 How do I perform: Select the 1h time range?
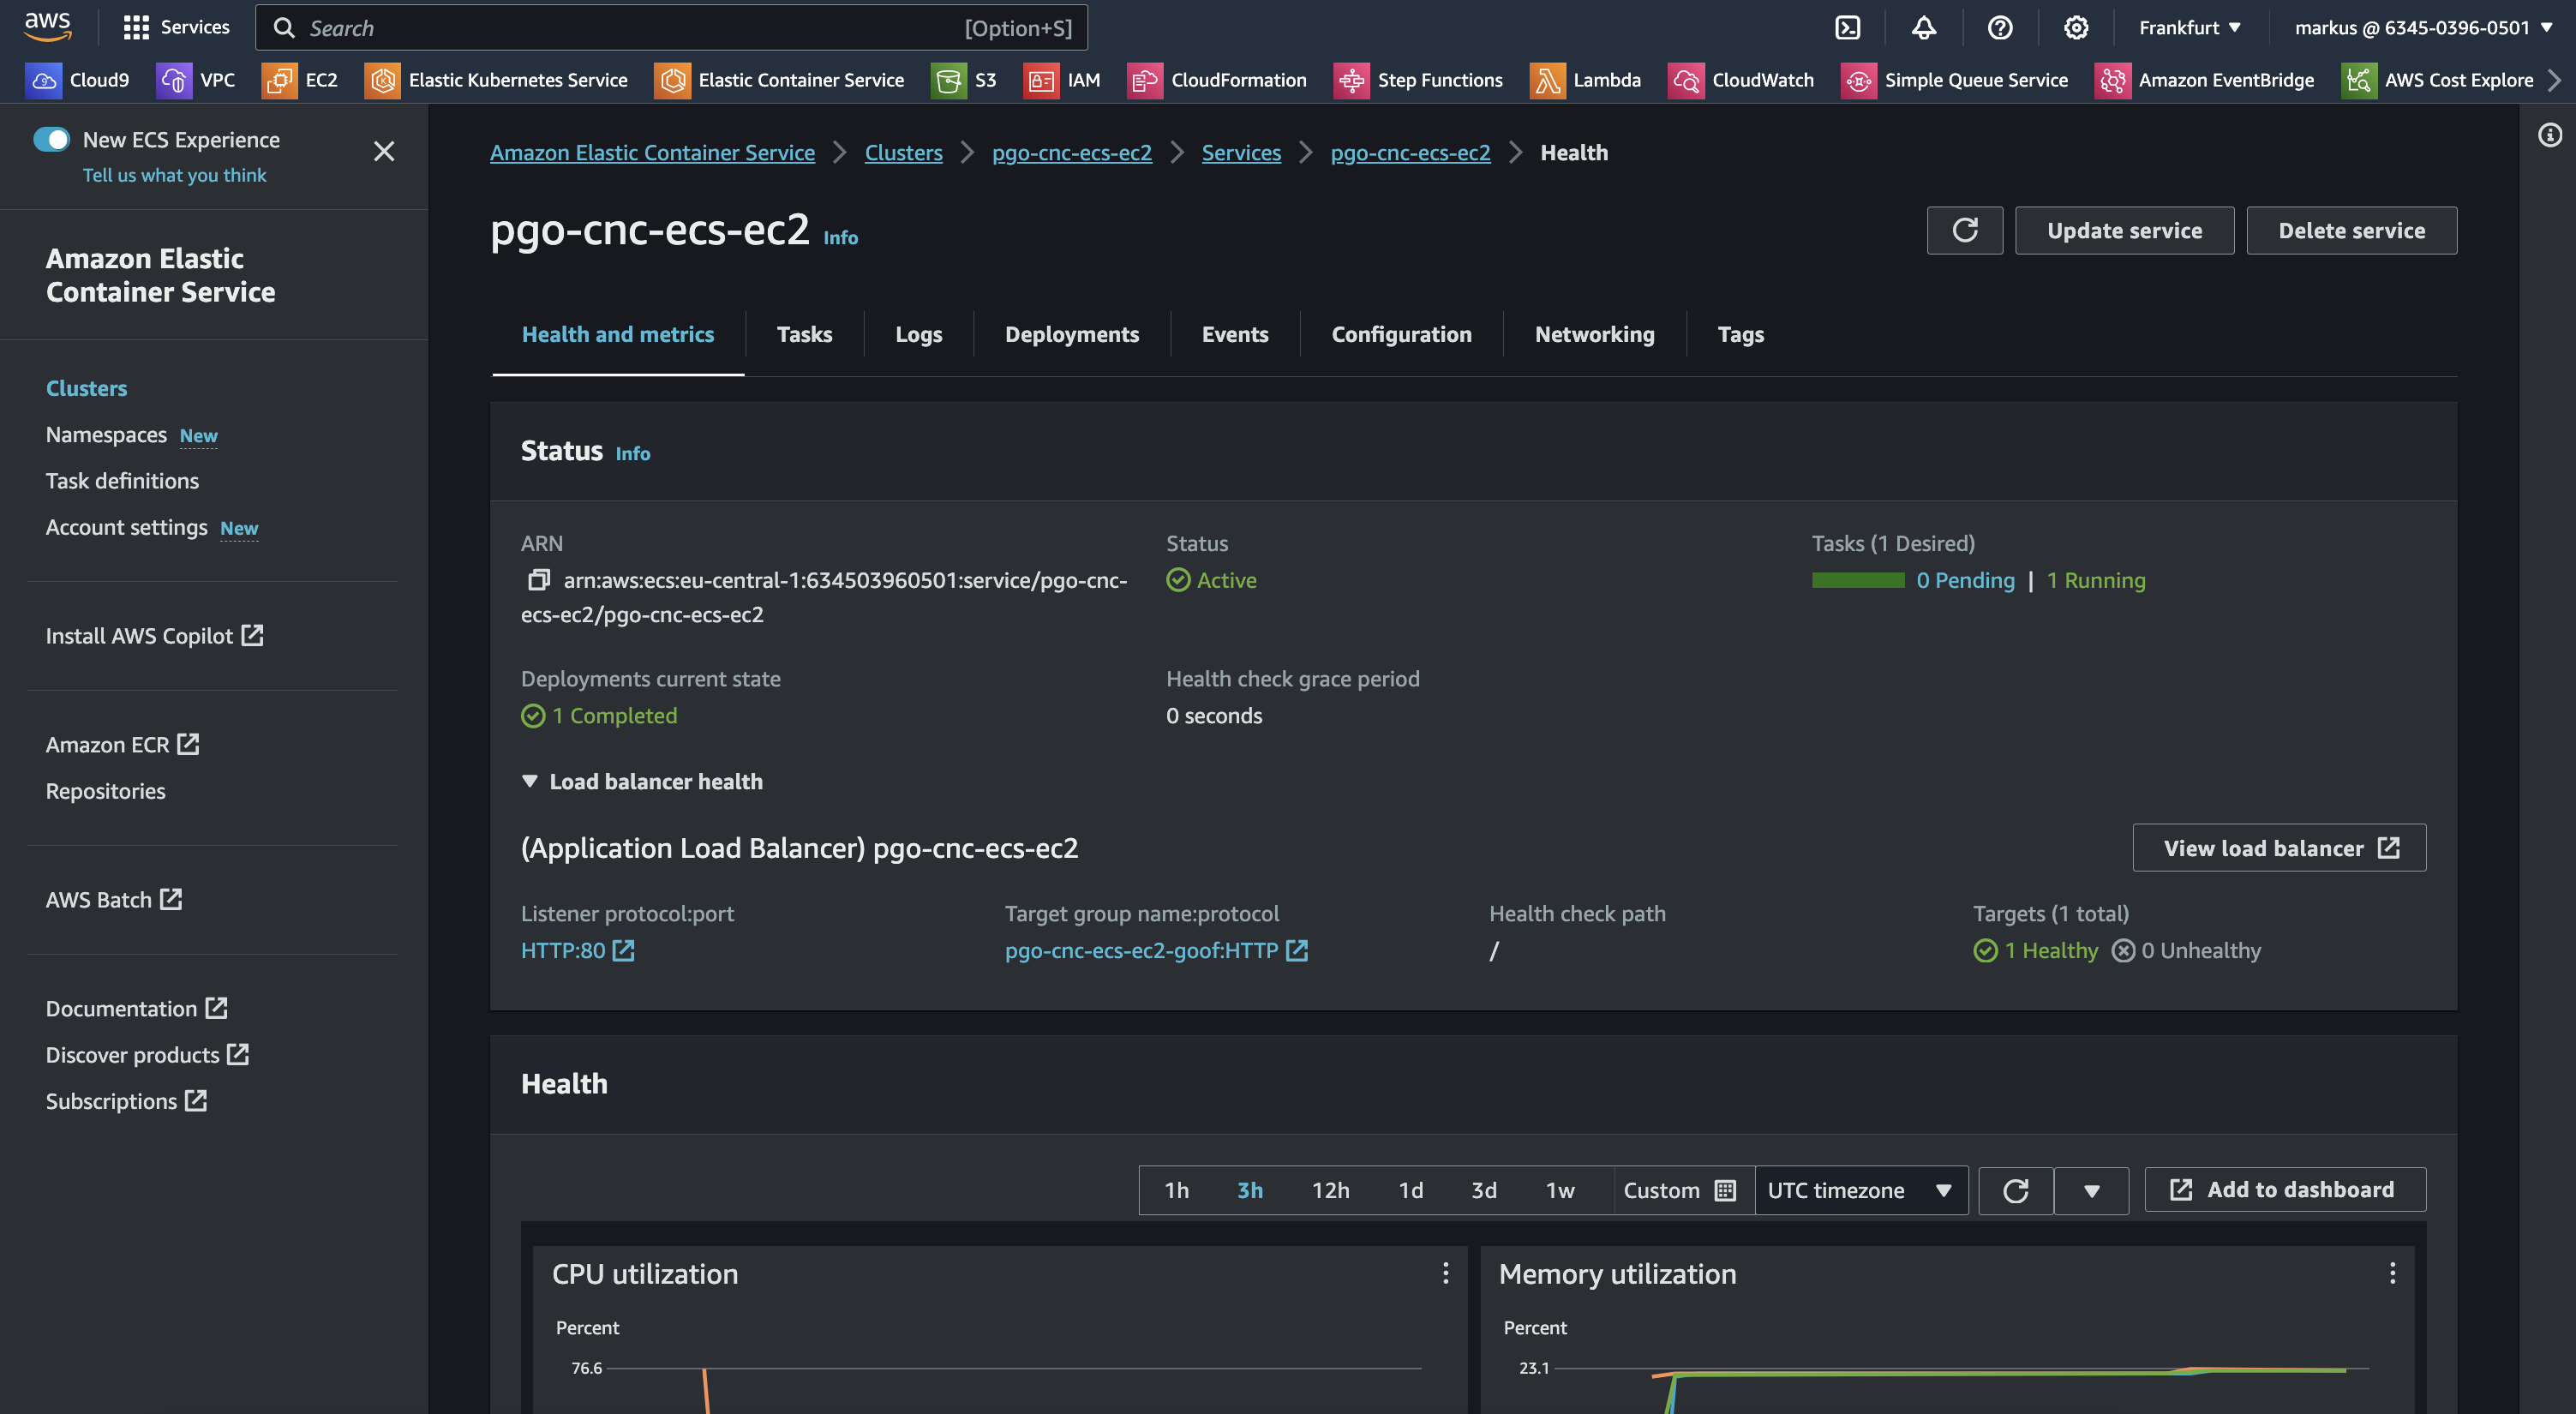(x=1176, y=1190)
